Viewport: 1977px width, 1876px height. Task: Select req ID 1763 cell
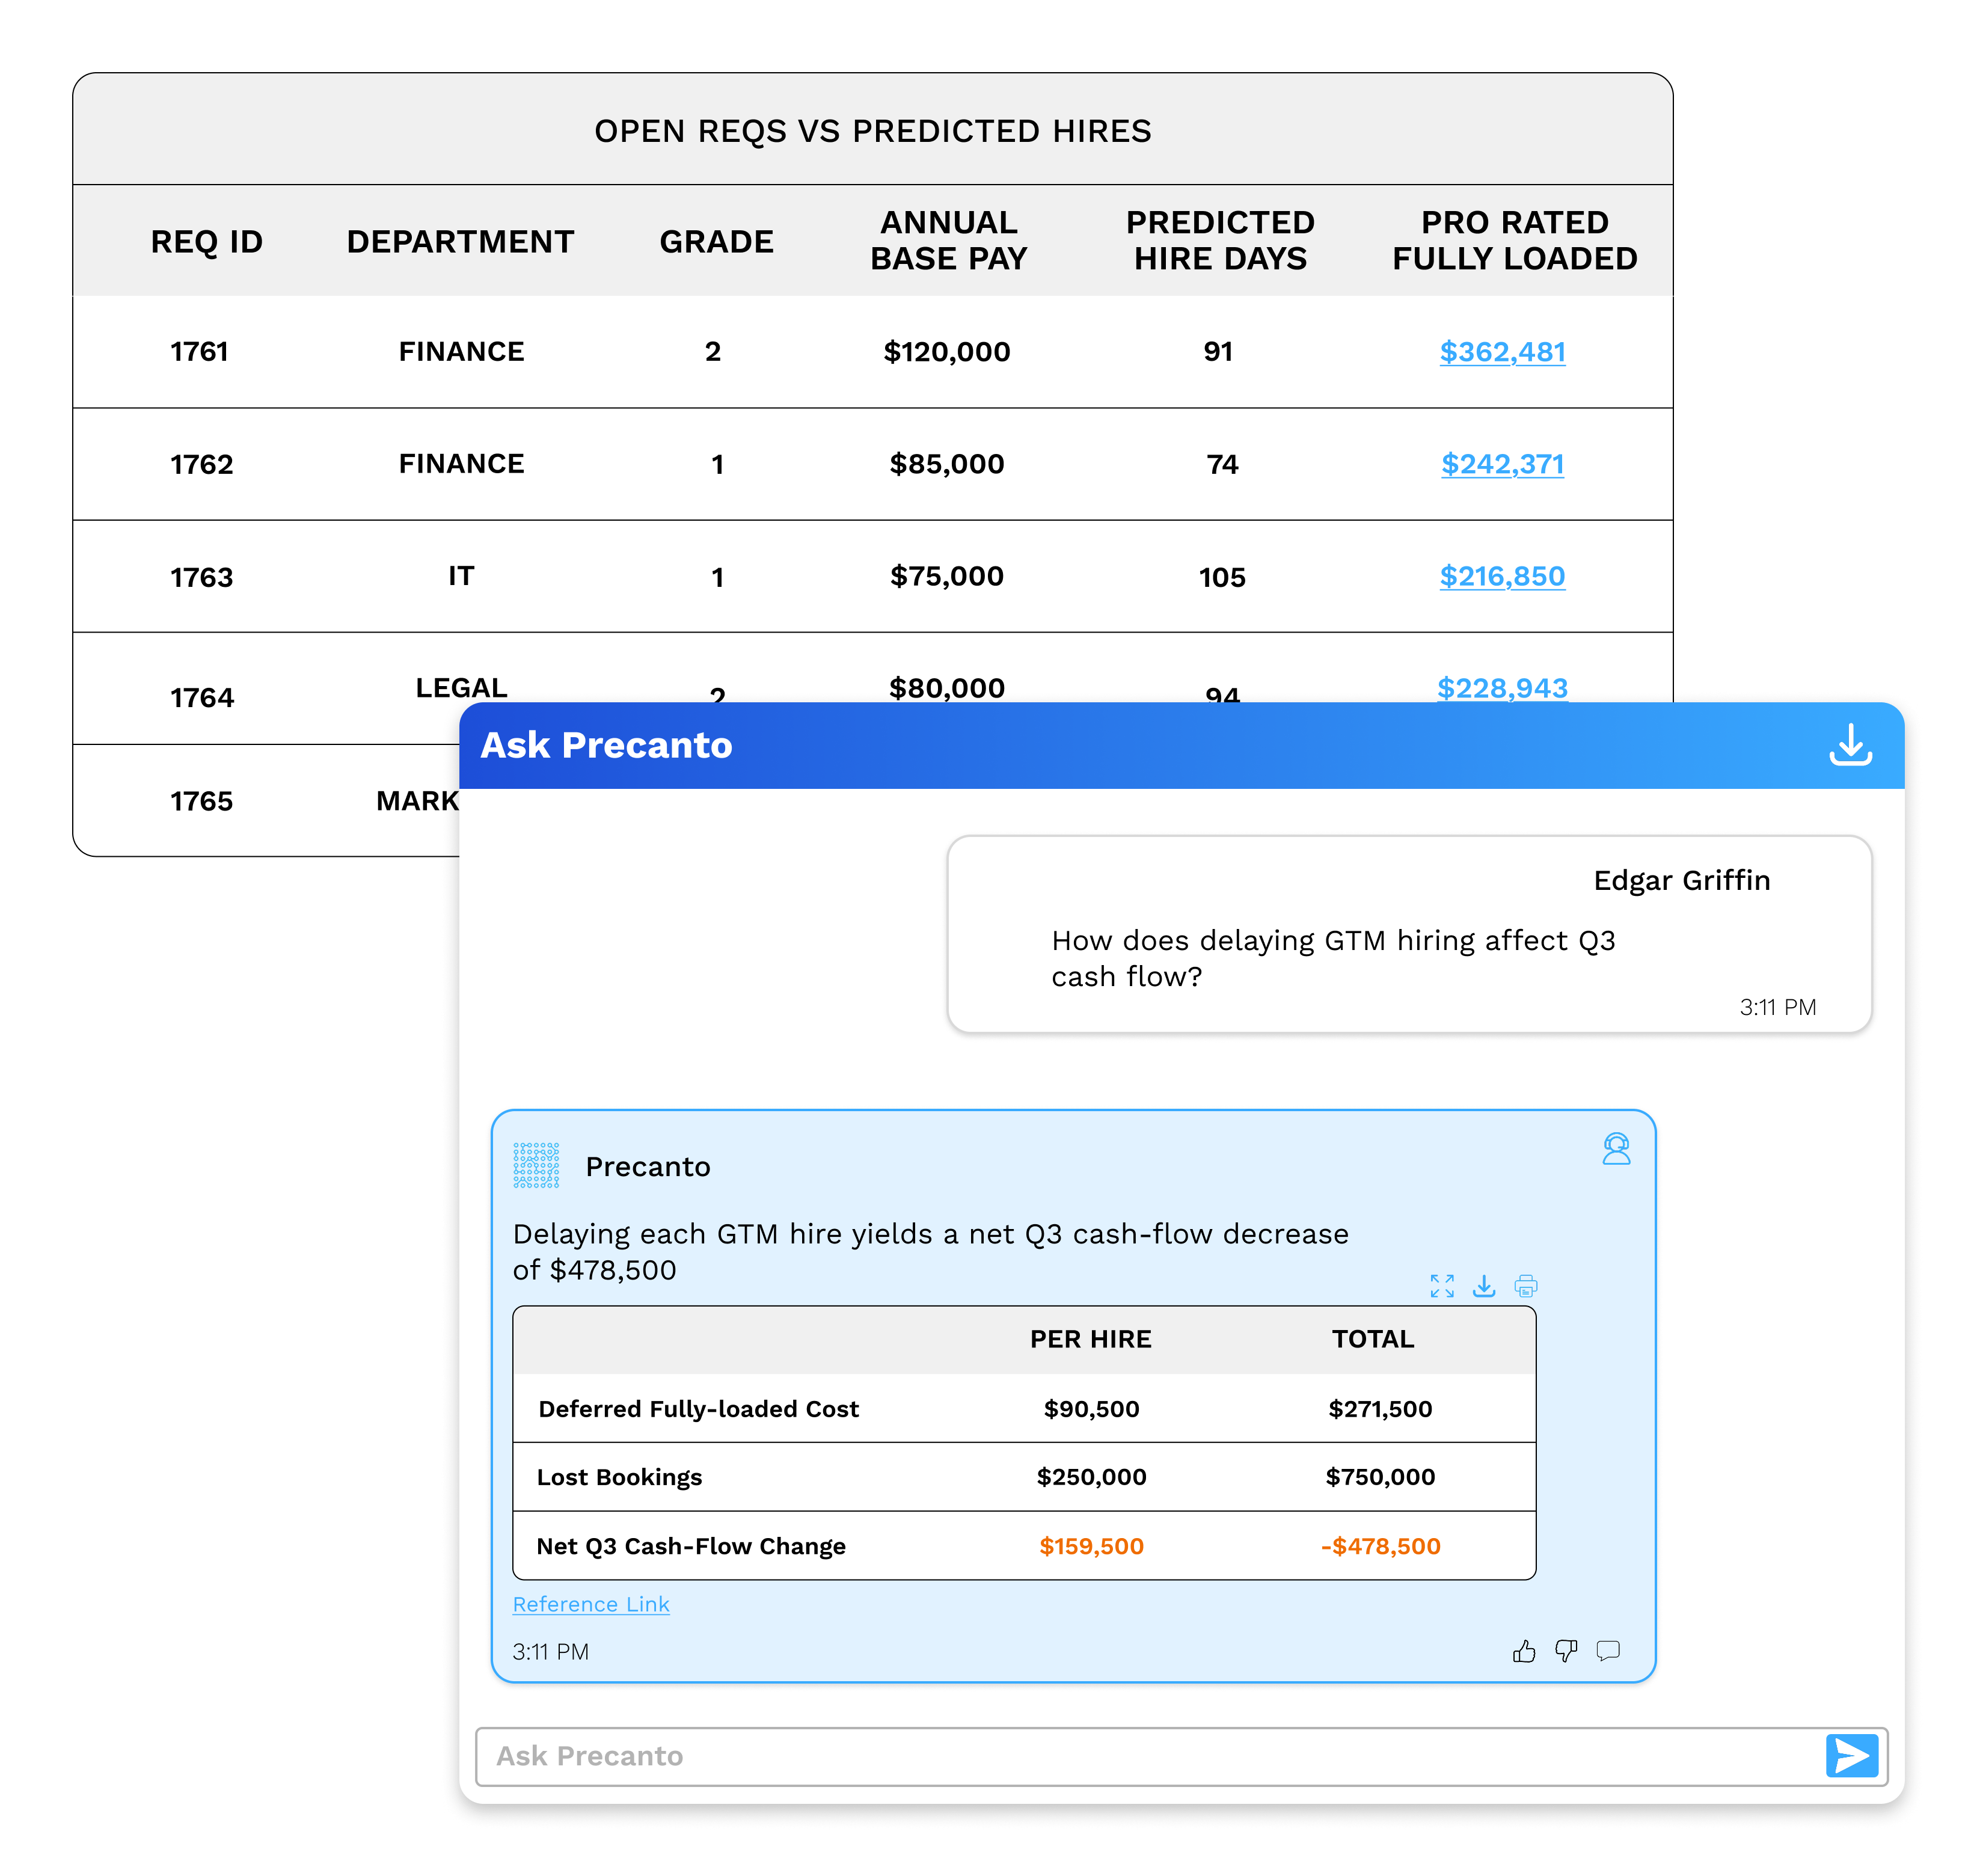coord(201,577)
